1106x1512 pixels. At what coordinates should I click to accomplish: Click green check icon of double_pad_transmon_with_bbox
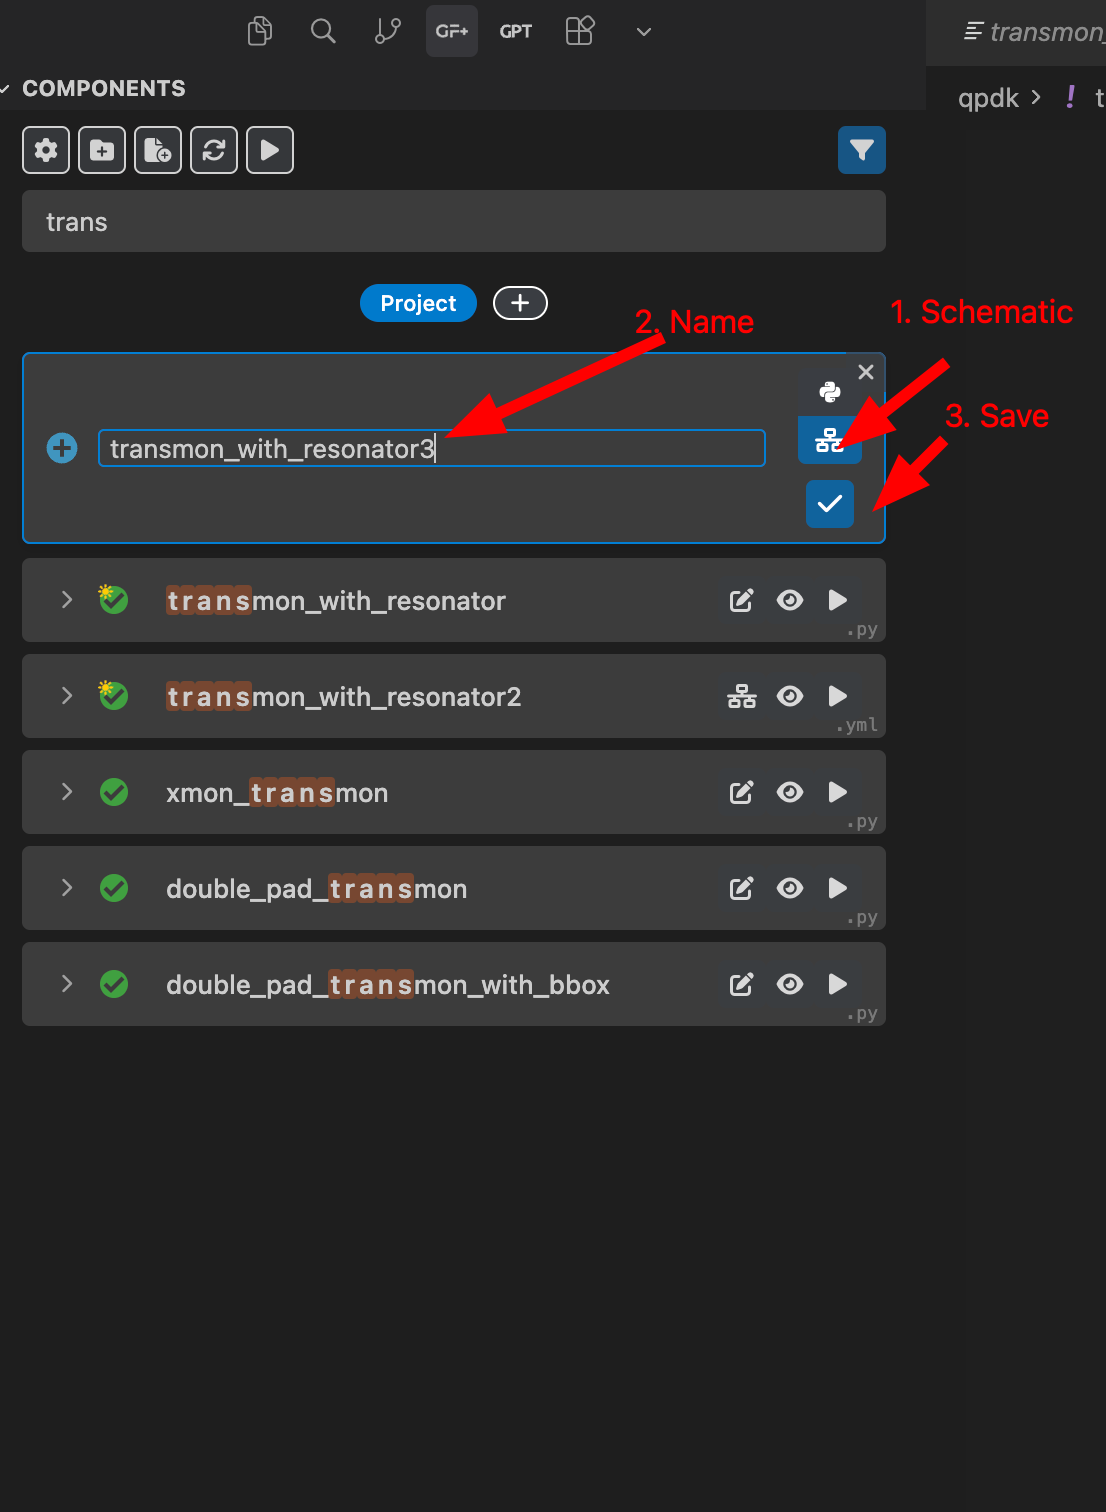[114, 984]
